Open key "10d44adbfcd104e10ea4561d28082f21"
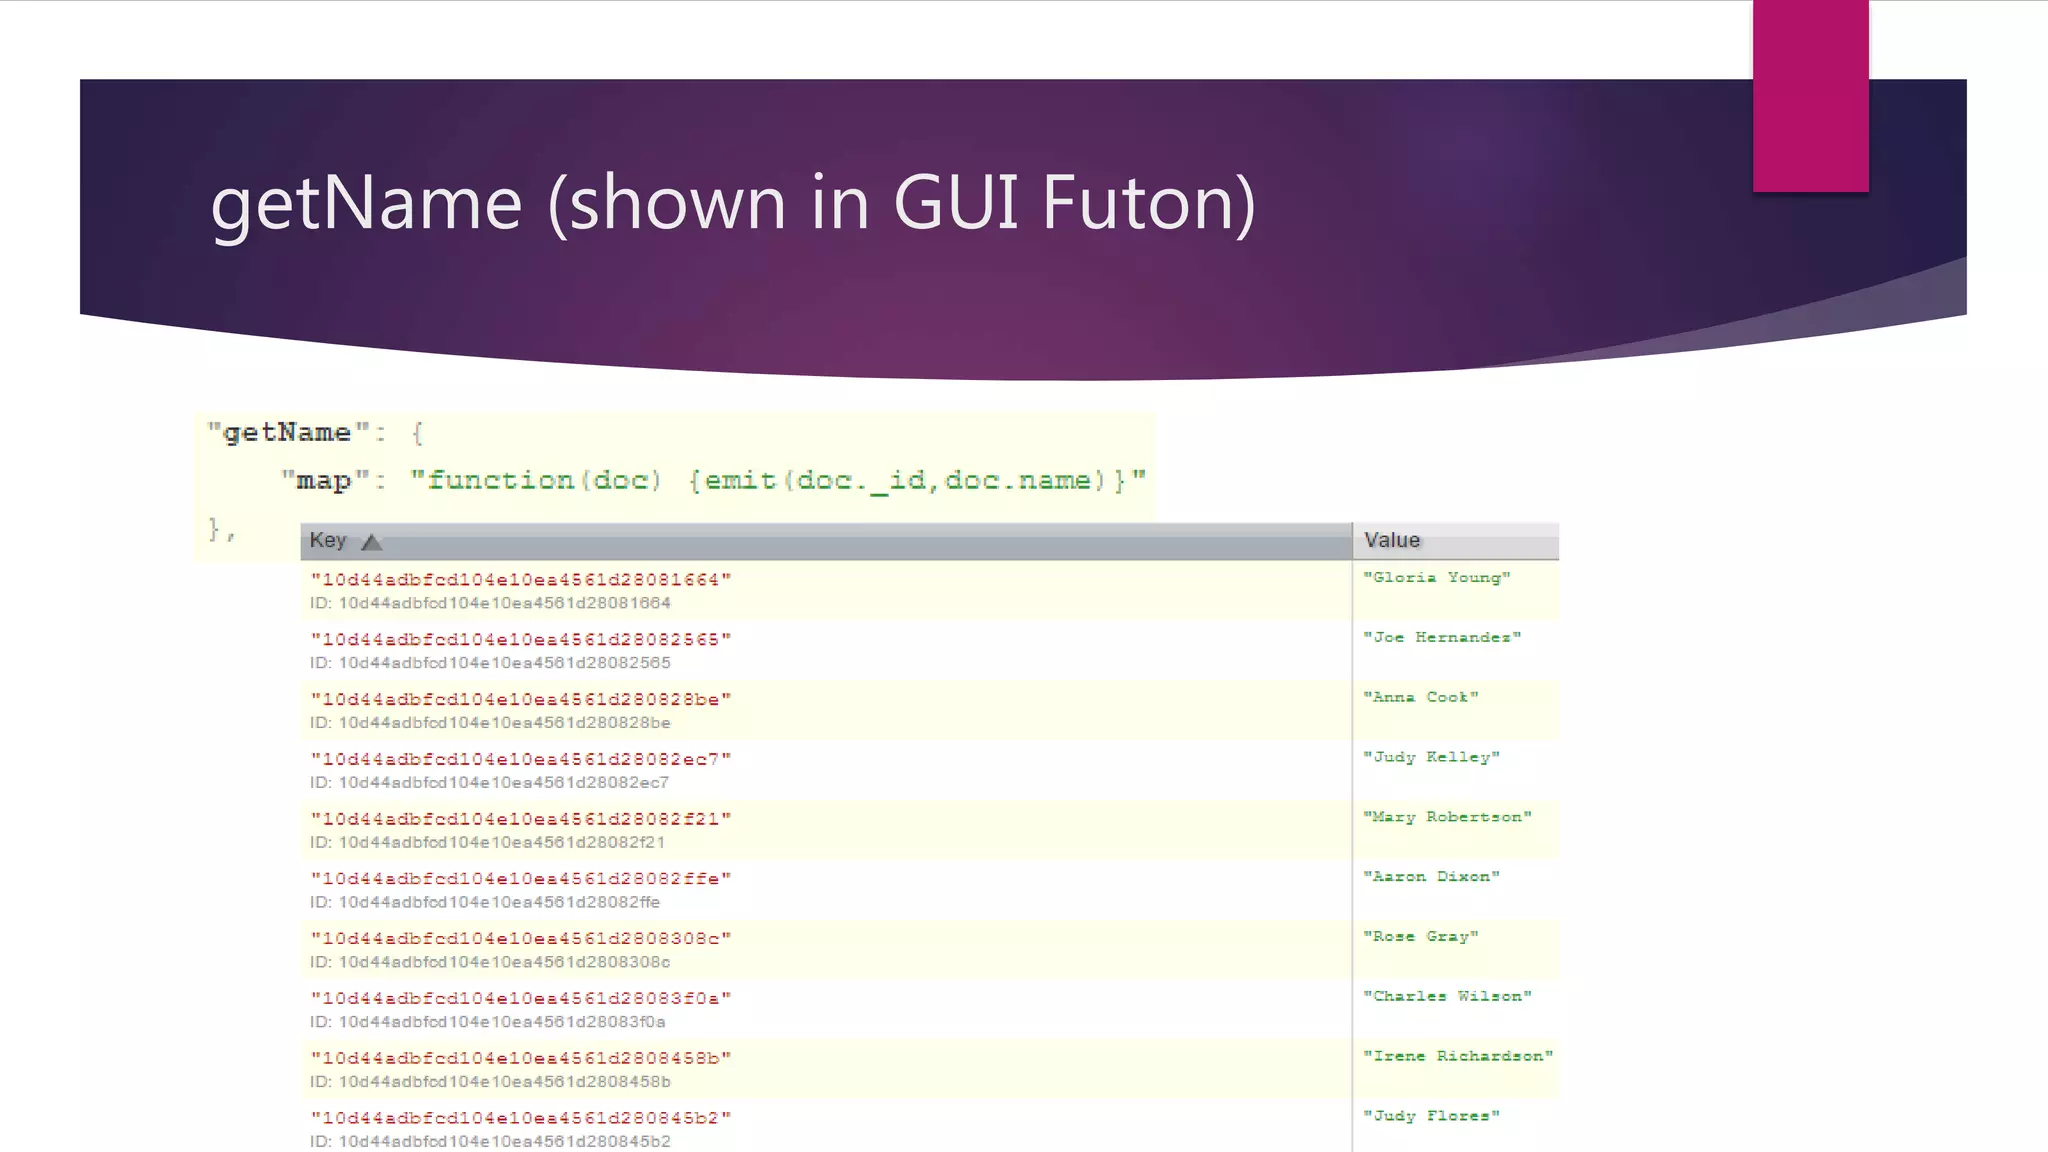The height and width of the screenshot is (1152, 2048). (521, 819)
